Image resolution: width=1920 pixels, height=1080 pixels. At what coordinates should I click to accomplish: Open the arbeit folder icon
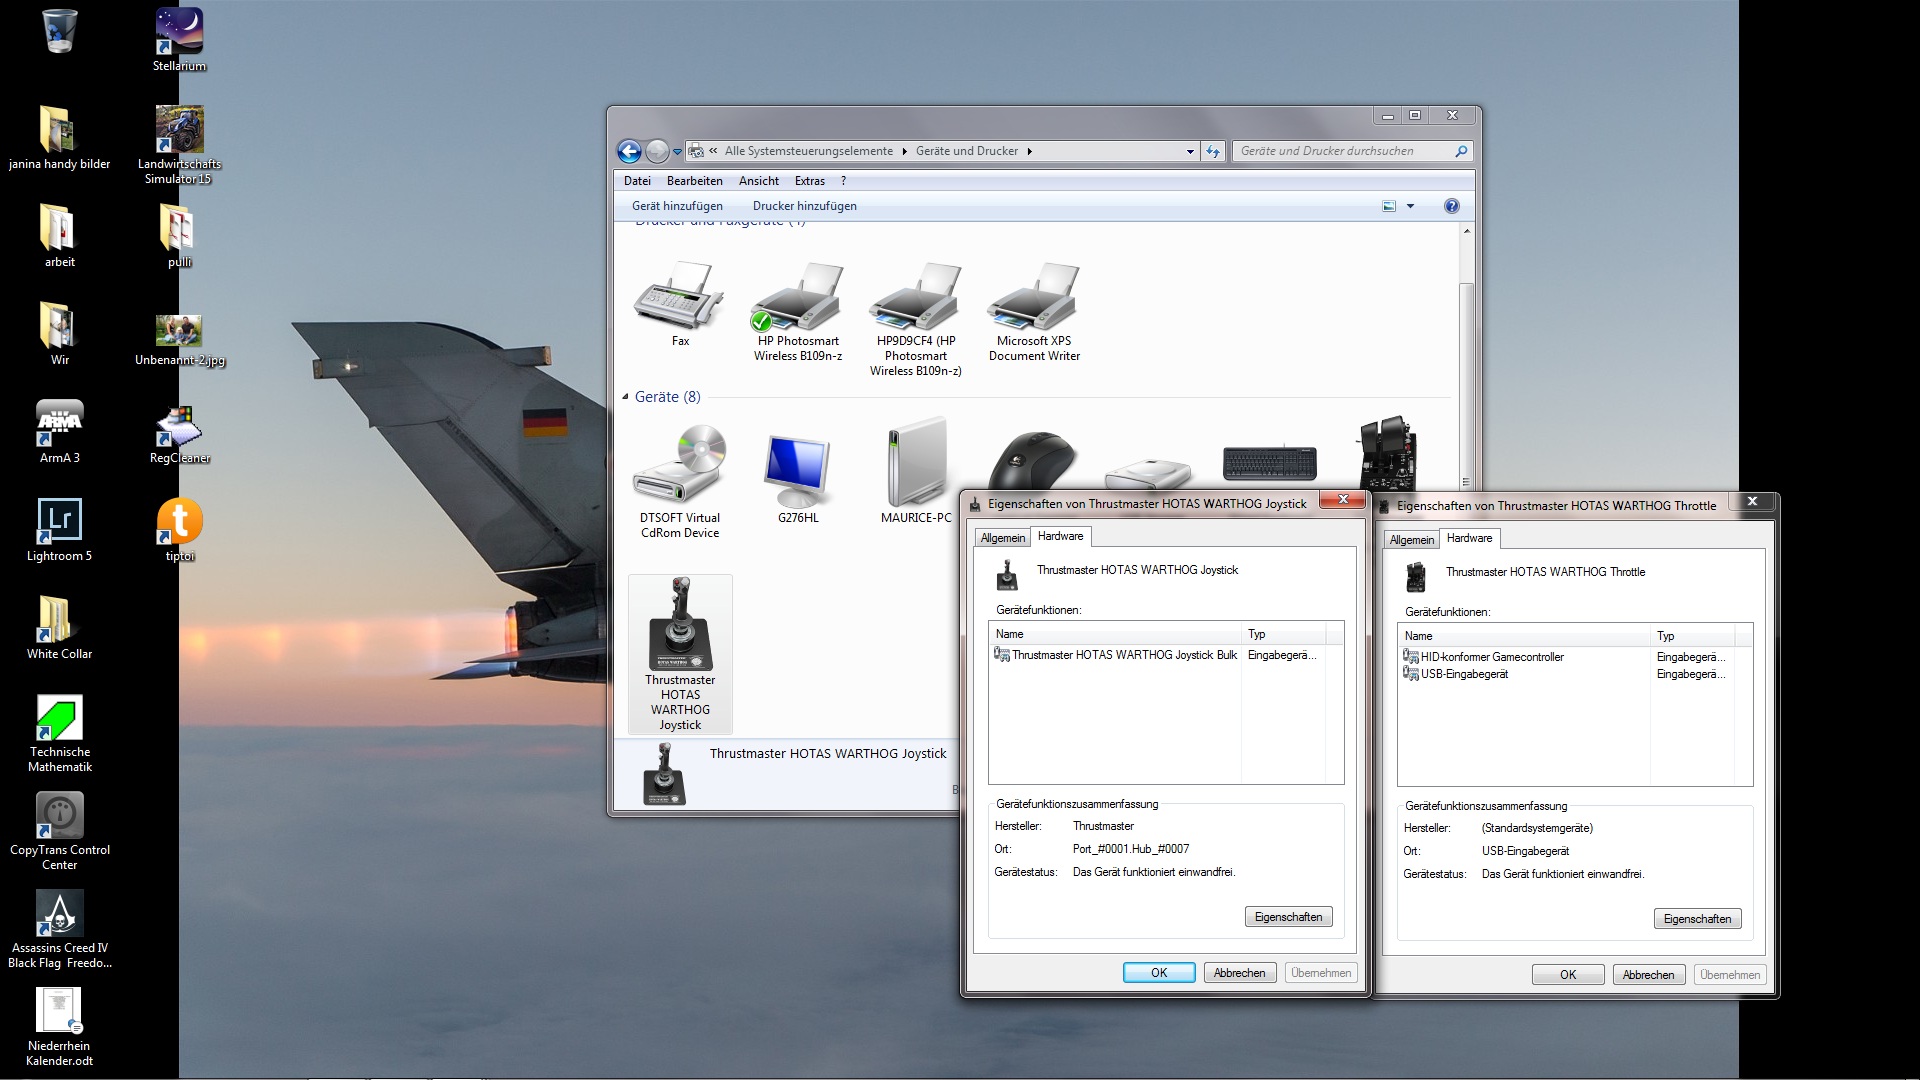click(59, 236)
